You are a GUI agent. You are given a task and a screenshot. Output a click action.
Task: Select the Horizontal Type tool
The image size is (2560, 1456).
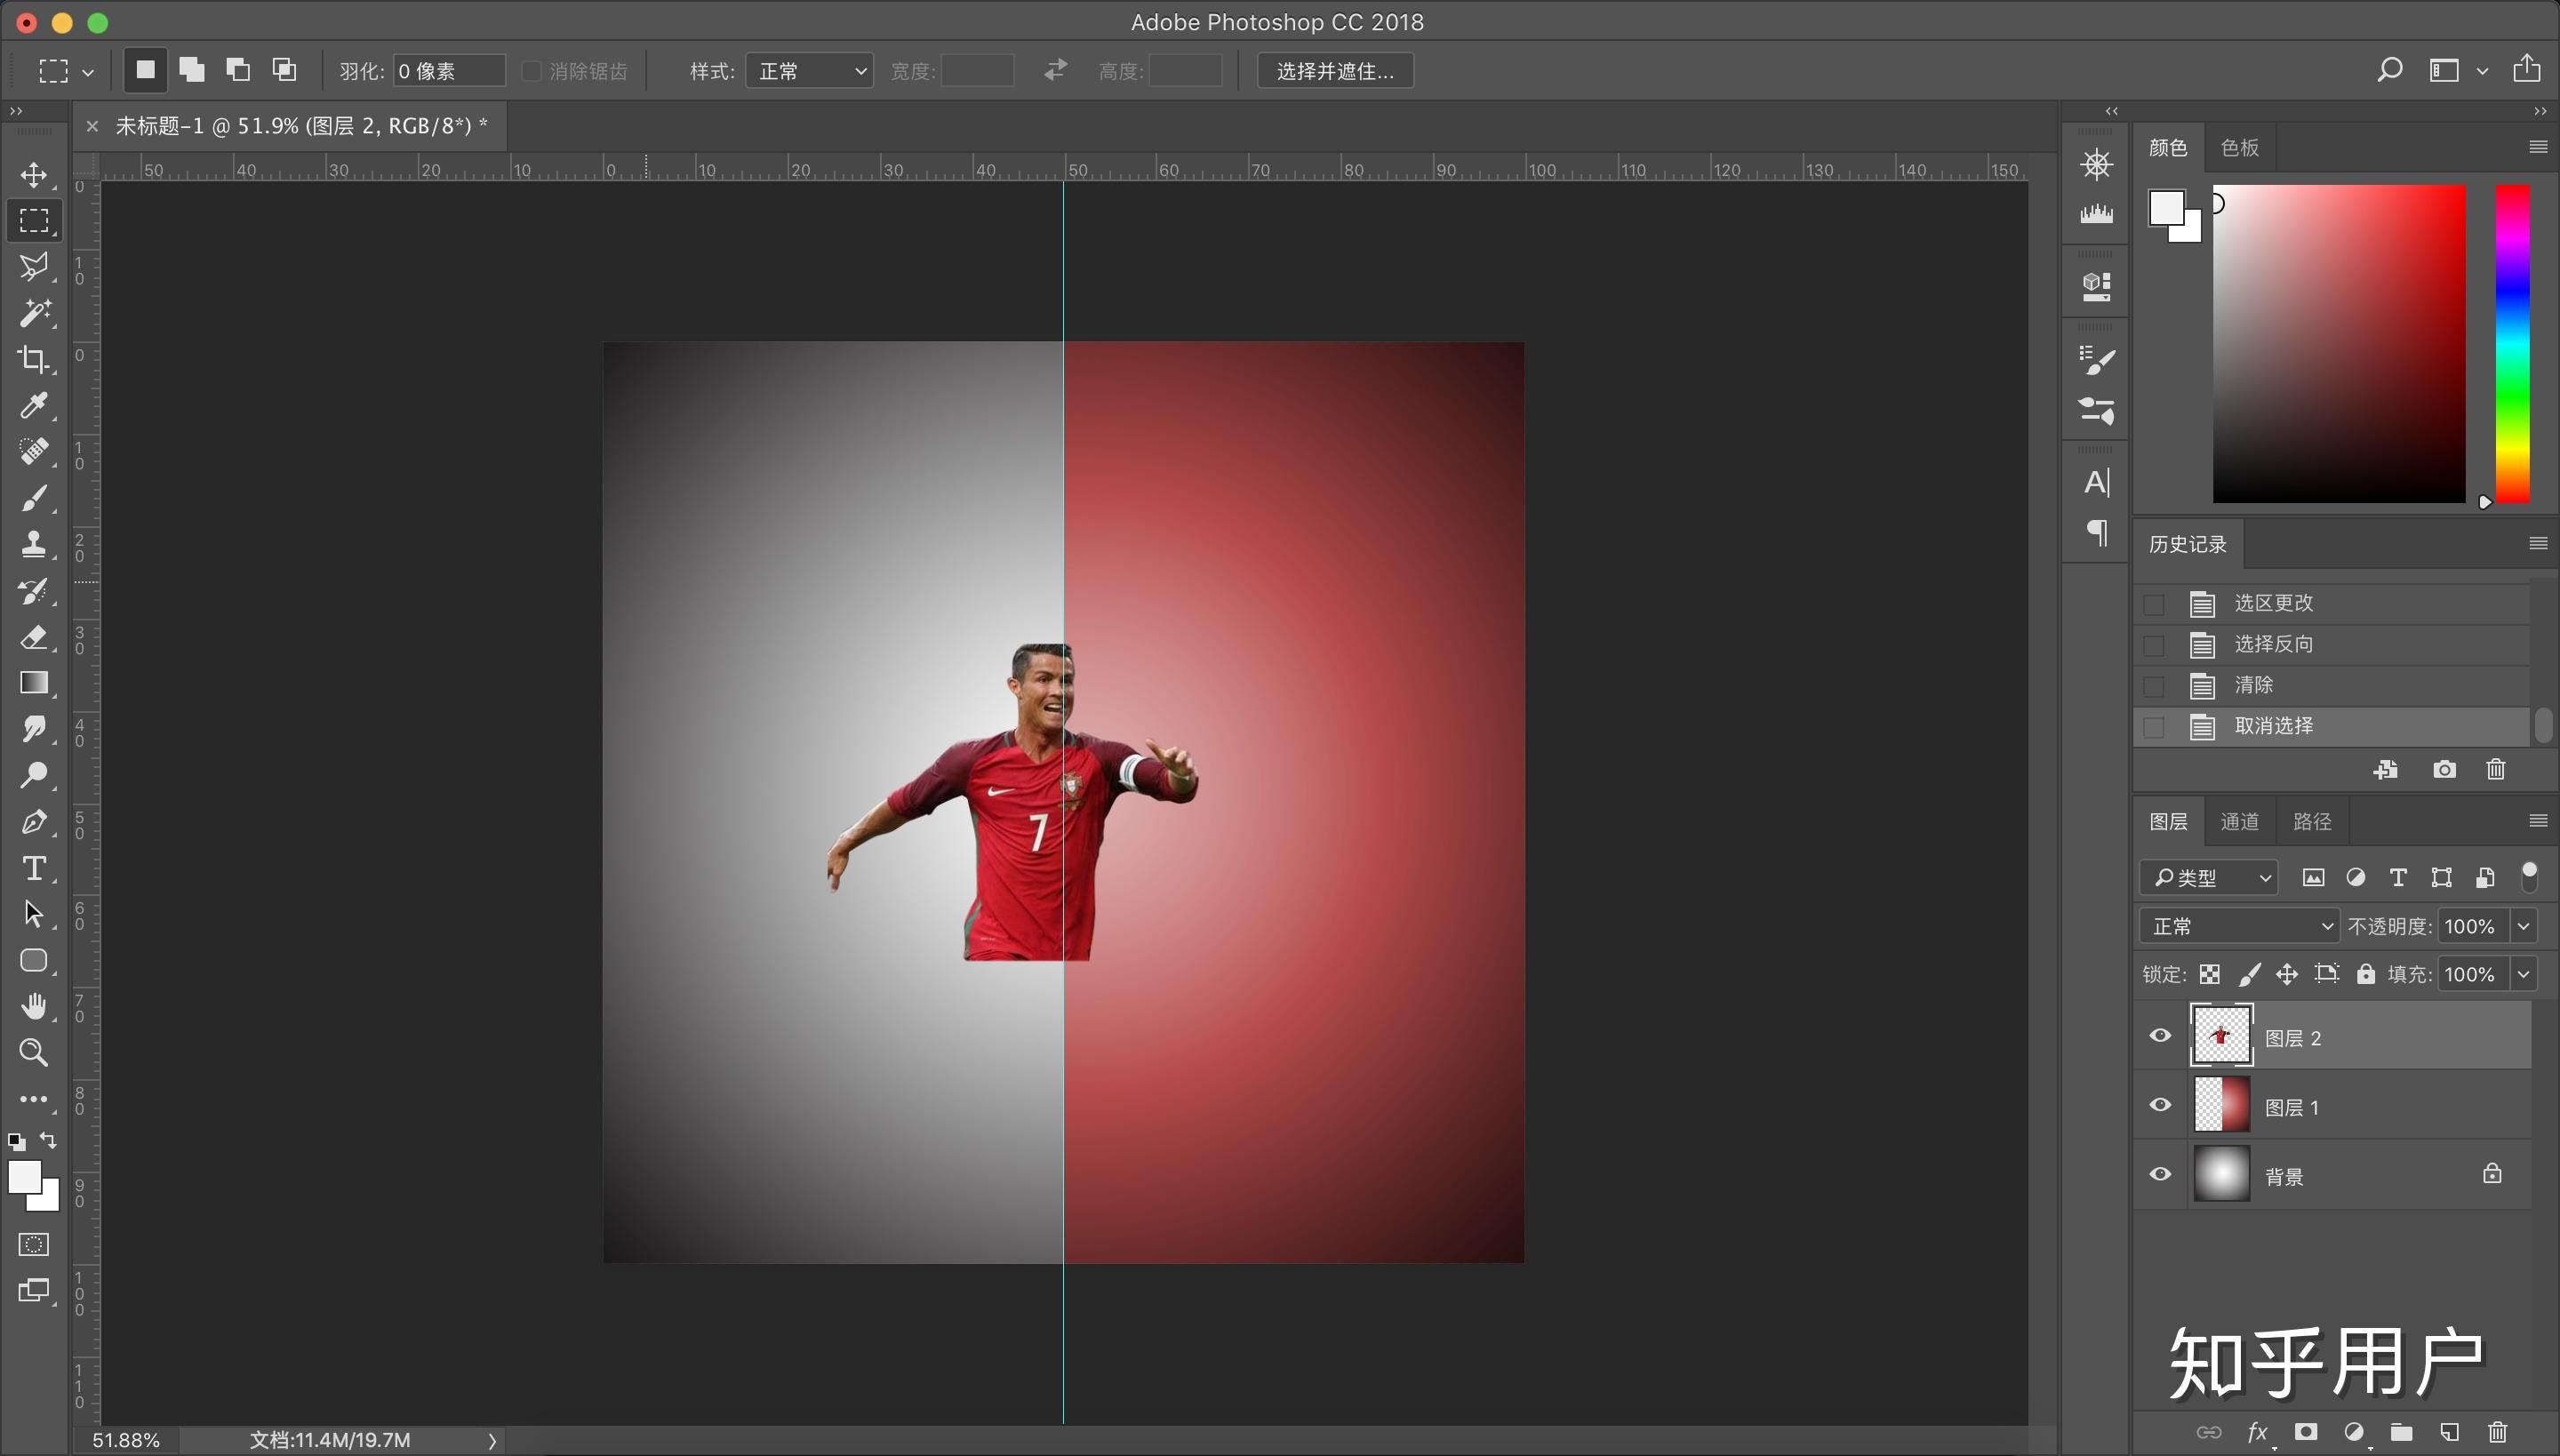(34, 868)
